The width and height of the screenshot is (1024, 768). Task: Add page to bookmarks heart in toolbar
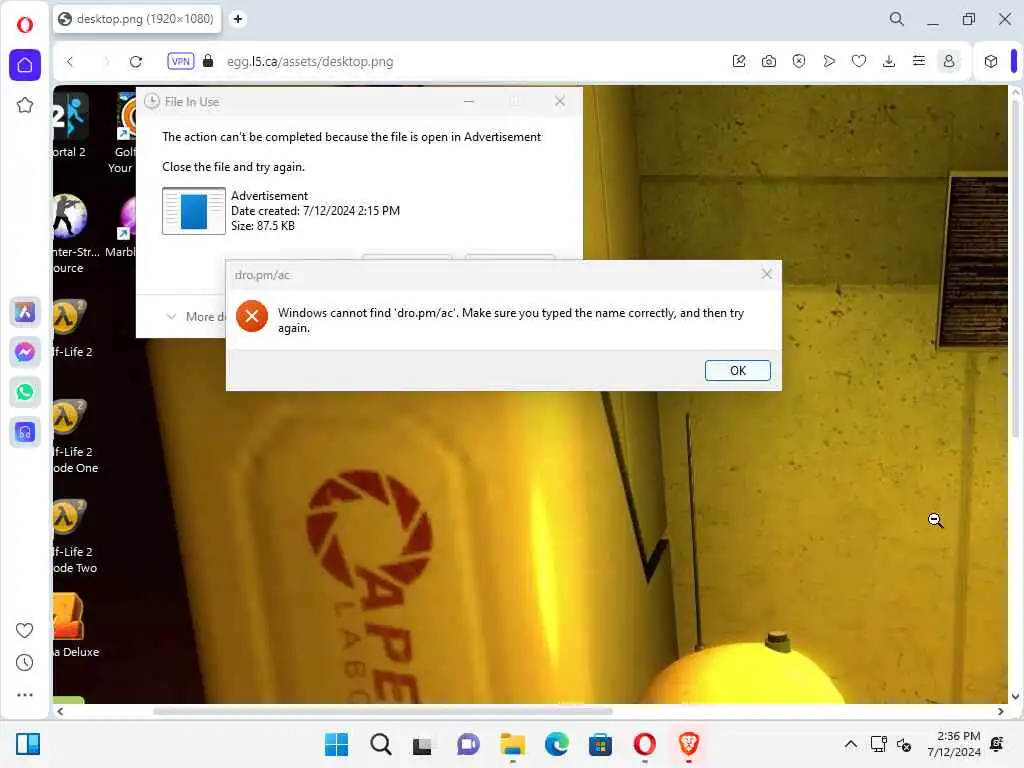pyautogui.click(x=859, y=61)
